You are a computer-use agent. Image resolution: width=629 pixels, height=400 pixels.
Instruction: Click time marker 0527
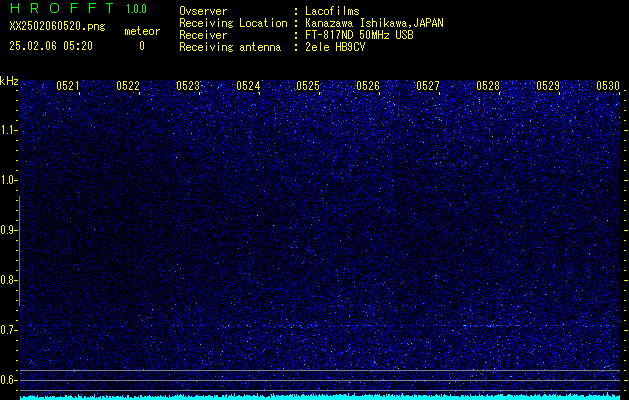pos(428,86)
